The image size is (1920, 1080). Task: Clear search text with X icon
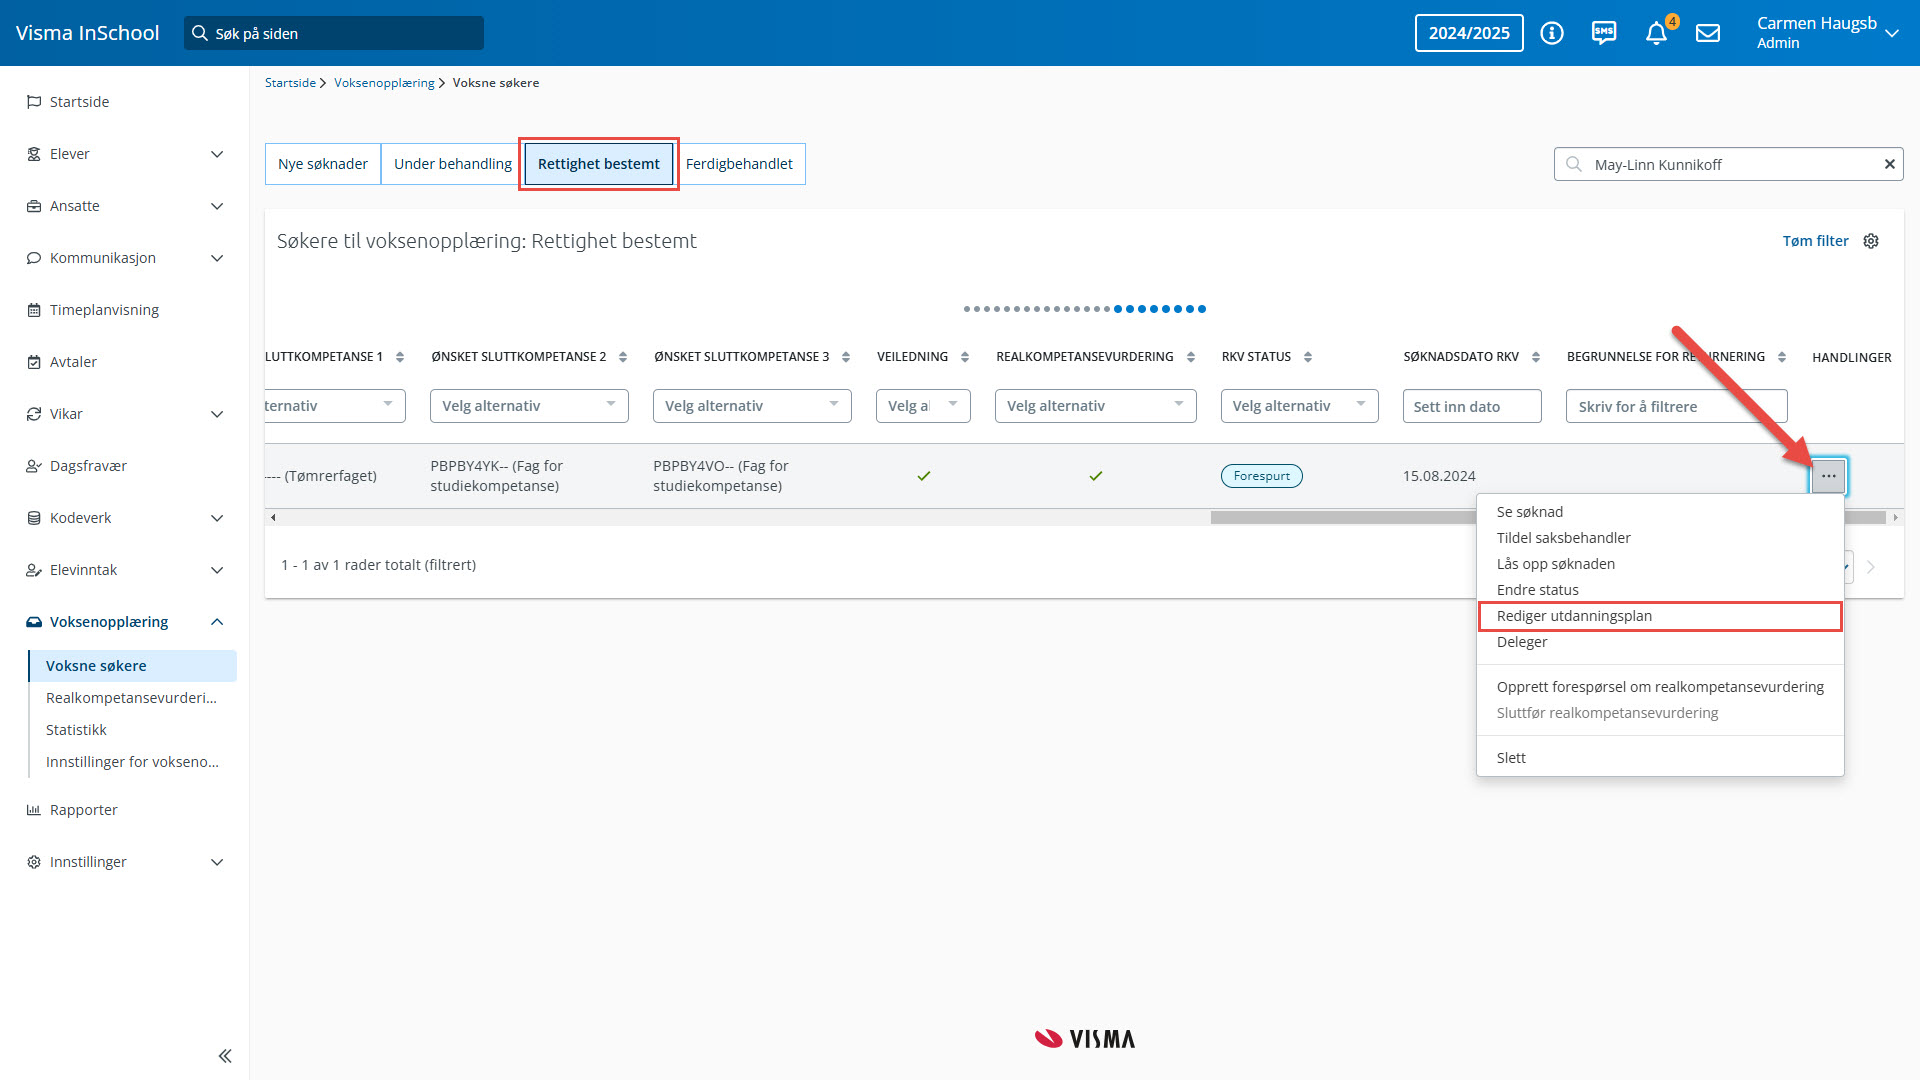1889,164
